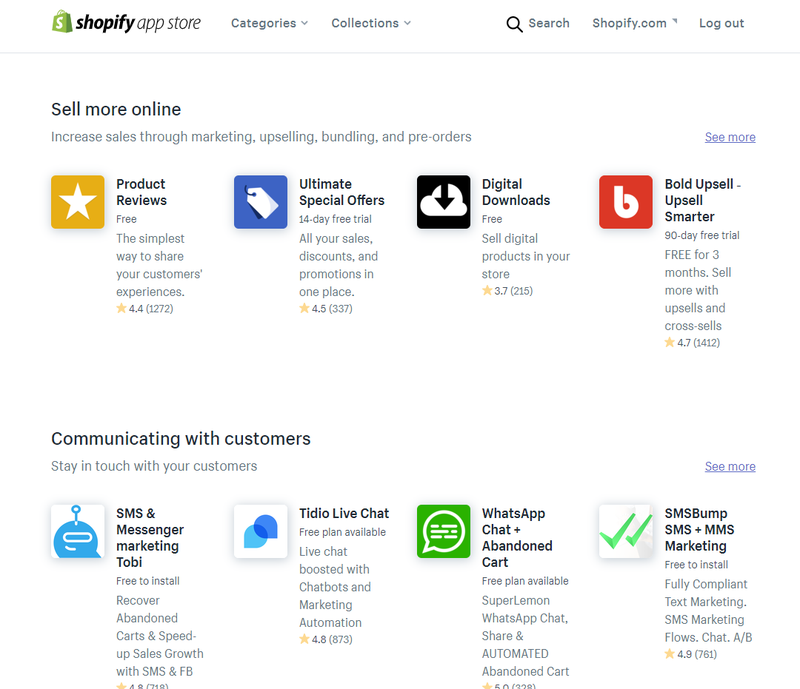
Task: Open the Ultimate Special Offers title
Action: pos(341,192)
